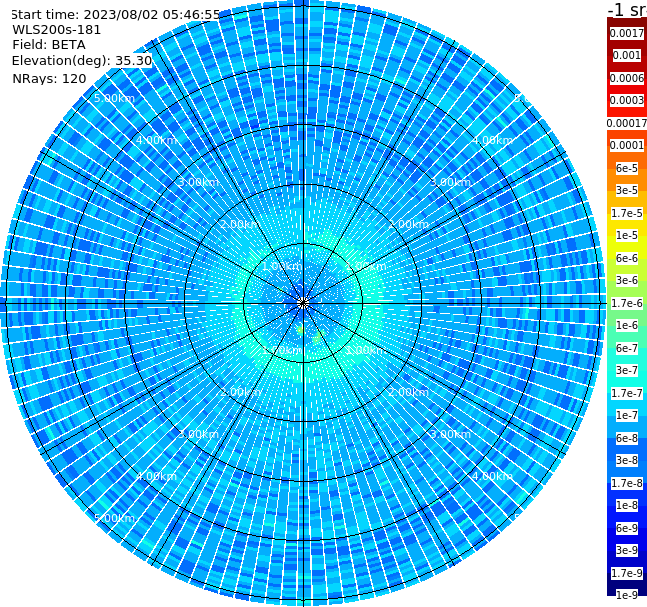Click the dark red top colorbar segment

pyautogui.click(x=627, y=22)
